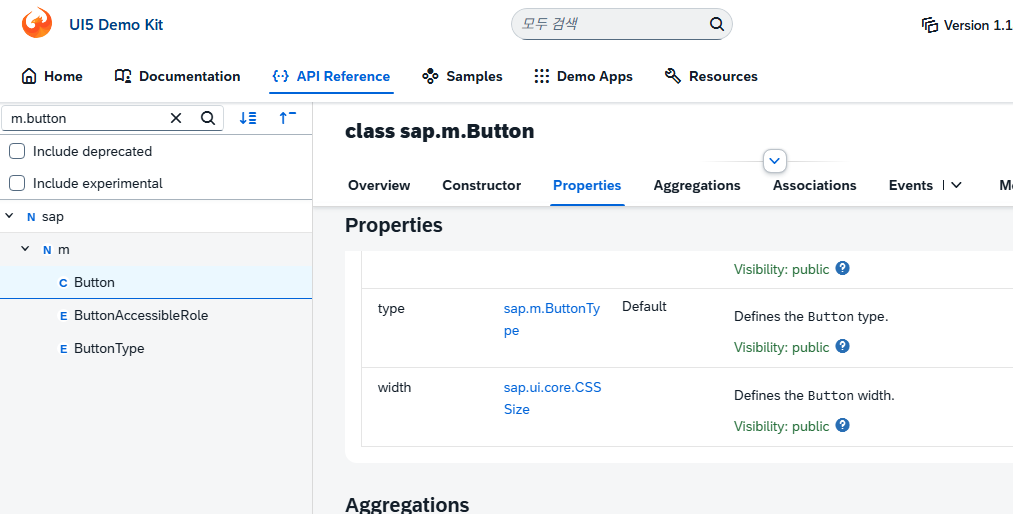Open the Events tab dropdown arrow
The width and height of the screenshot is (1013, 514).
(956, 185)
